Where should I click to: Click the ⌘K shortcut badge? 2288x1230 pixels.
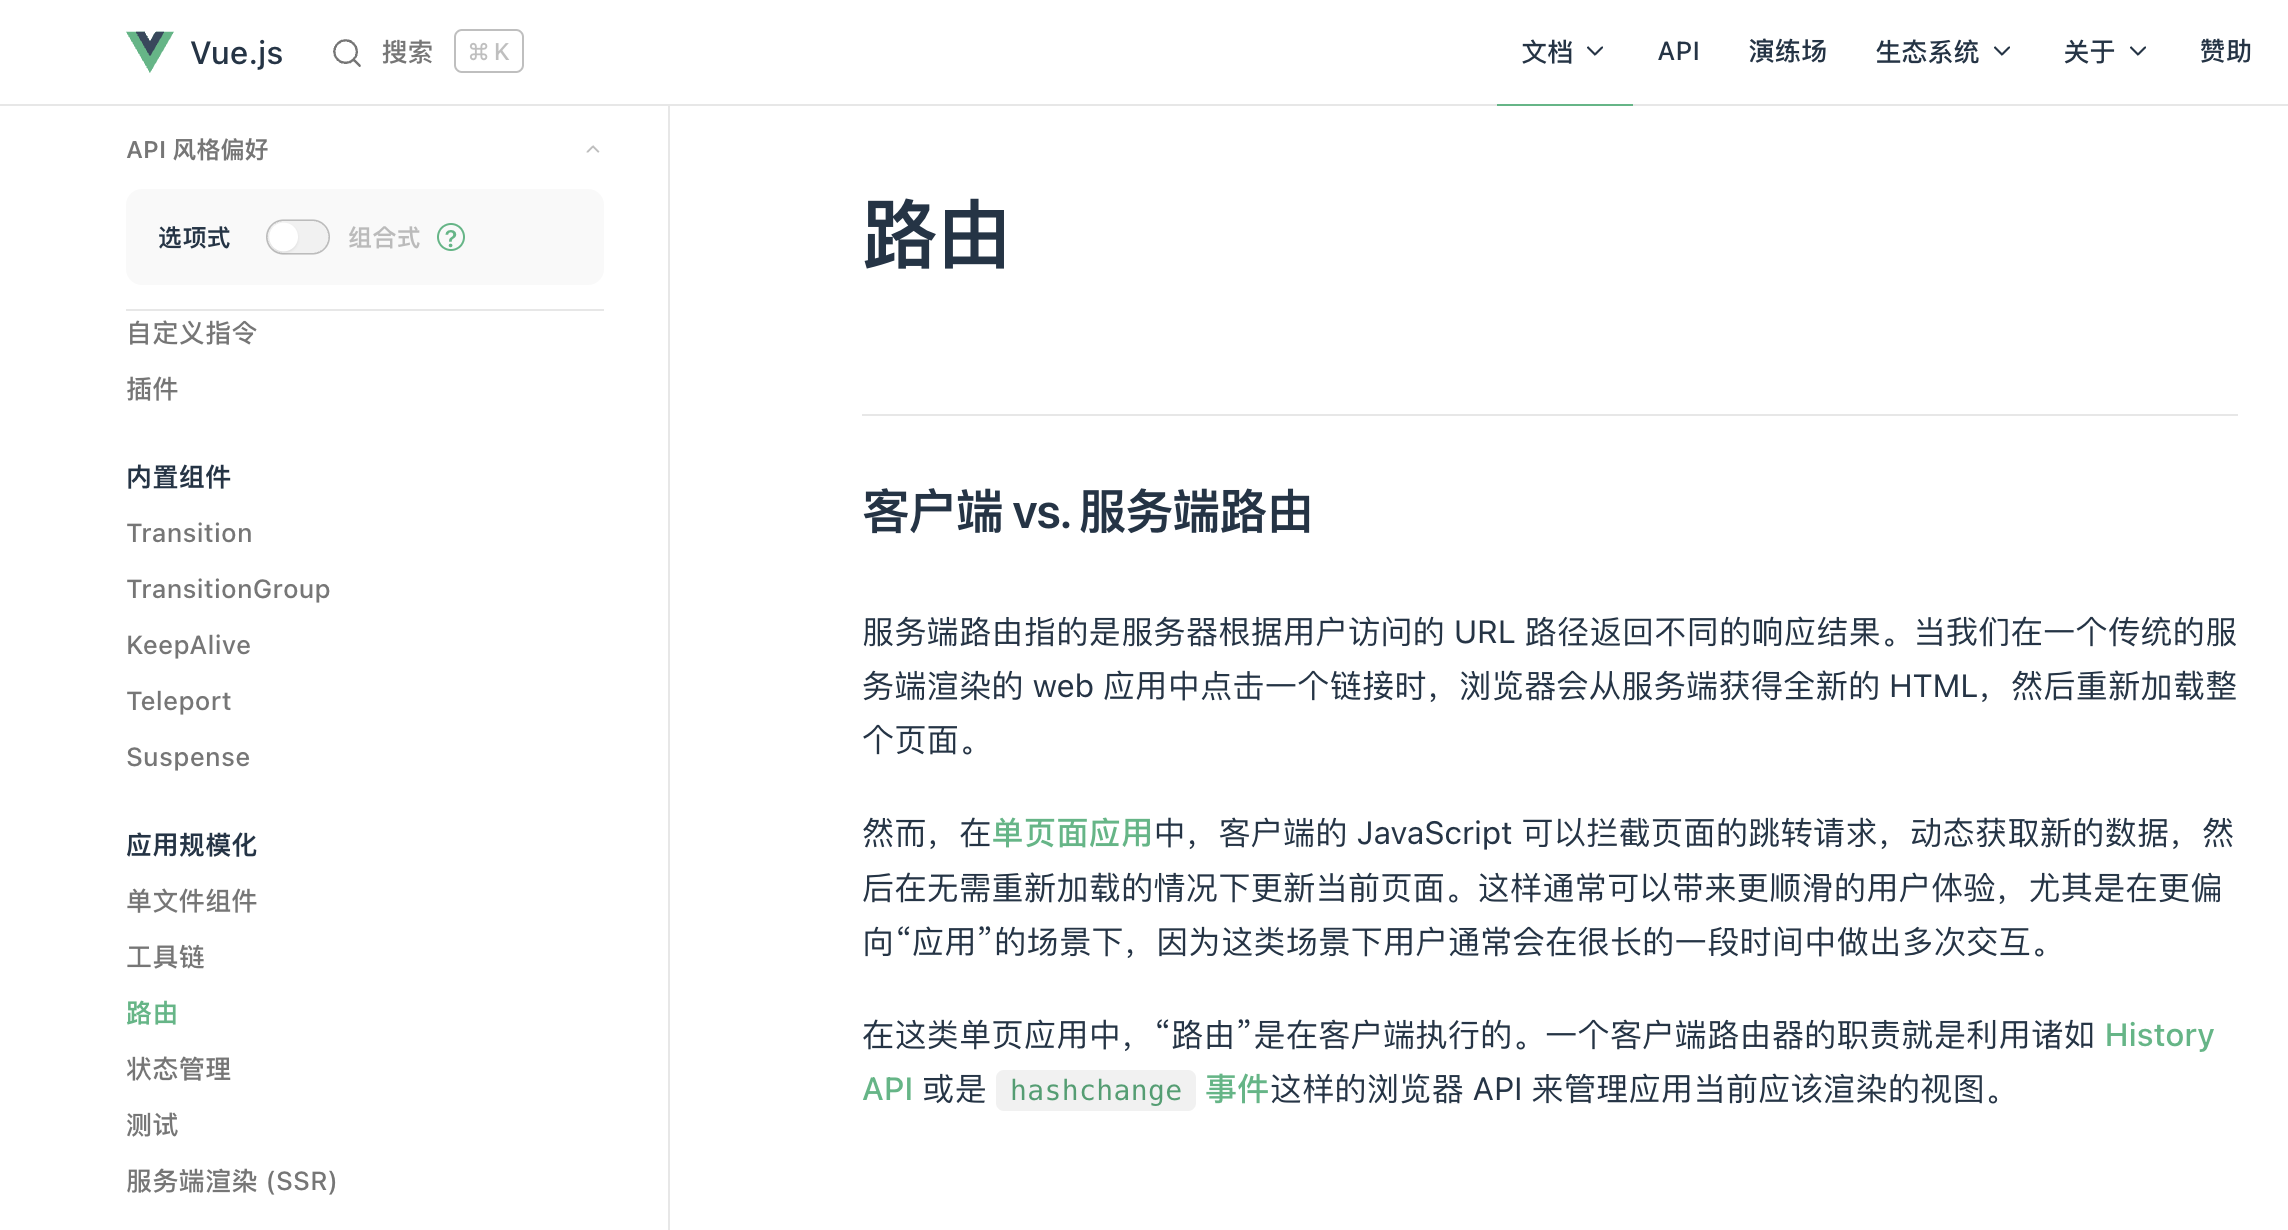(x=488, y=52)
